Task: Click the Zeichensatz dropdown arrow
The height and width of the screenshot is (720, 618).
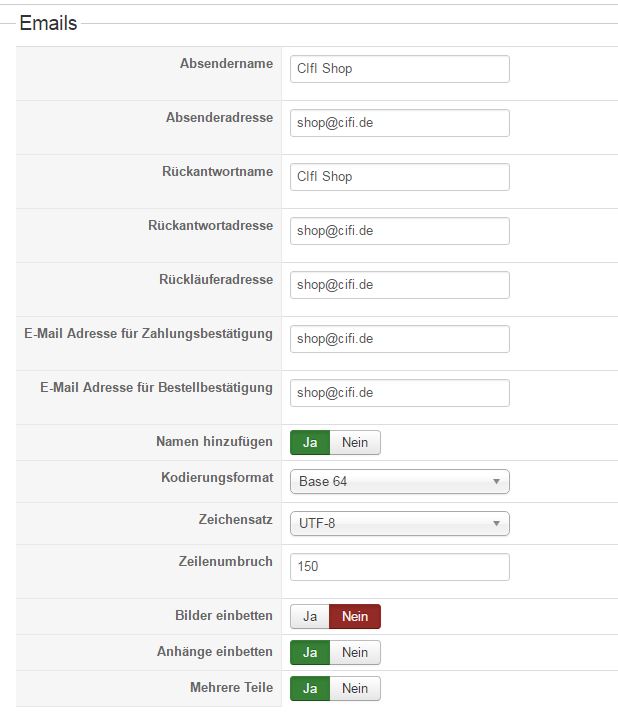Action: click(496, 524)
